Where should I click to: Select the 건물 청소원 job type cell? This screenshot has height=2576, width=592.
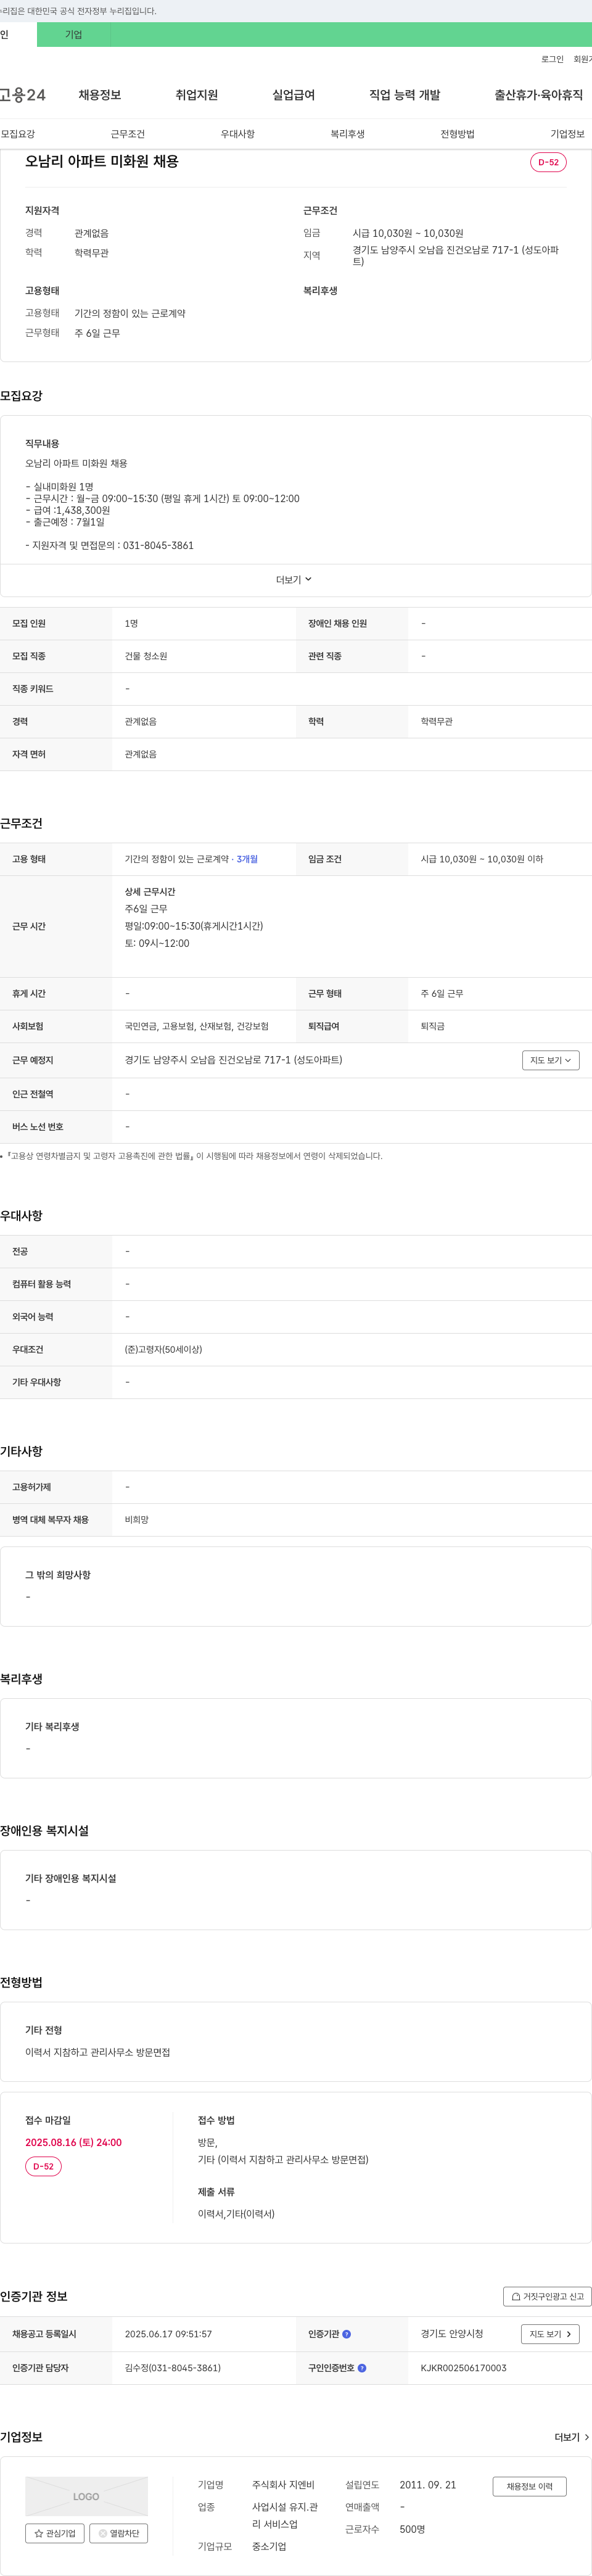coord(146,656)
